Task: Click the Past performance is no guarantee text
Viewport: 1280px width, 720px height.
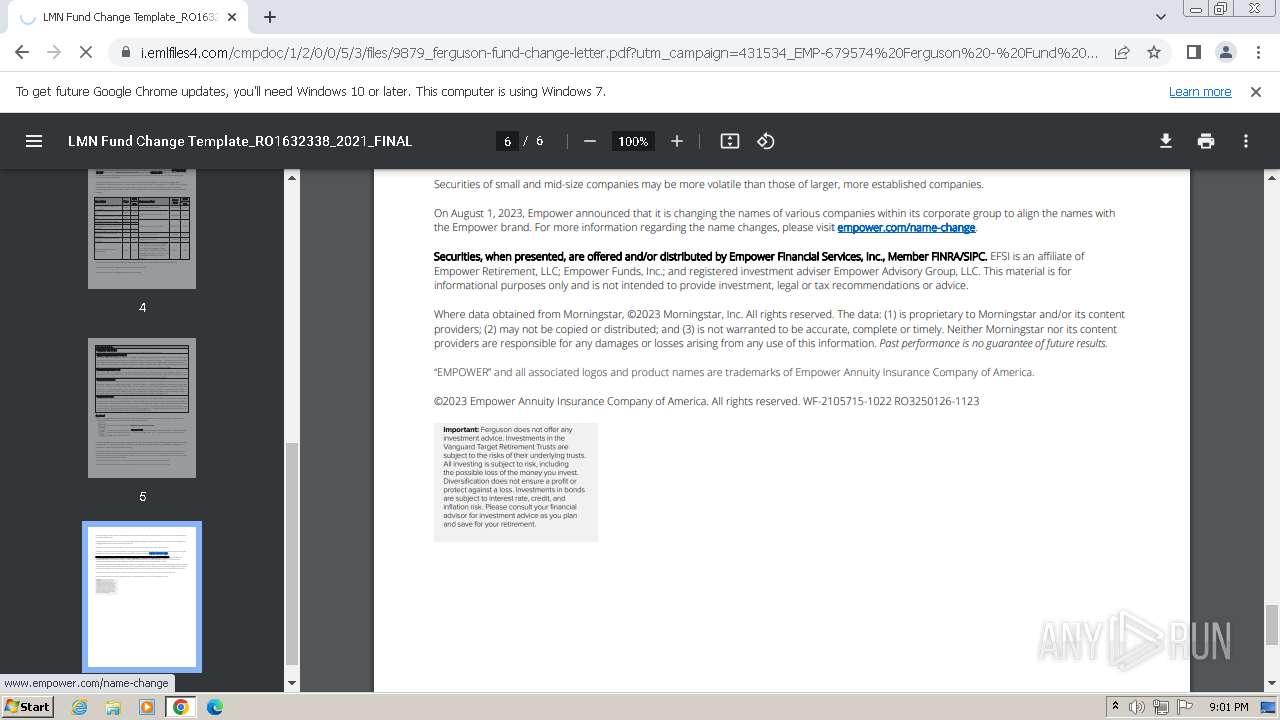Action: point(993,343)
